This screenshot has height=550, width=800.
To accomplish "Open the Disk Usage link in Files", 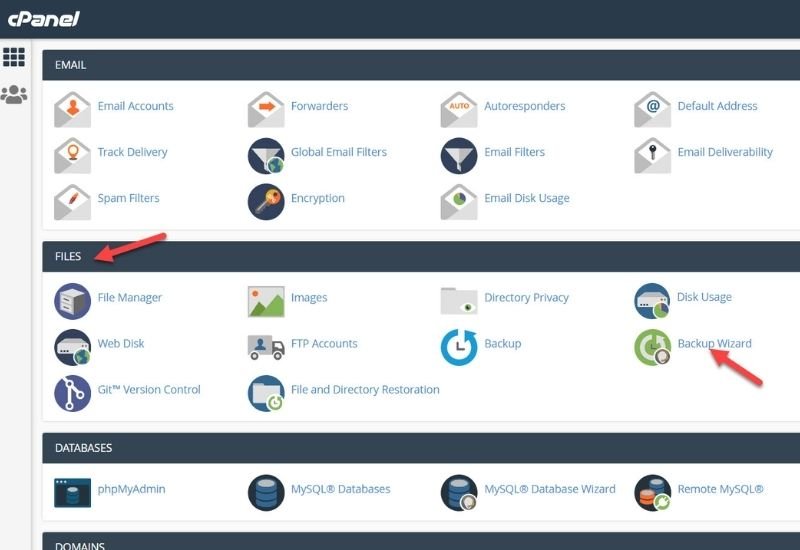I will [x=704, y=297].
